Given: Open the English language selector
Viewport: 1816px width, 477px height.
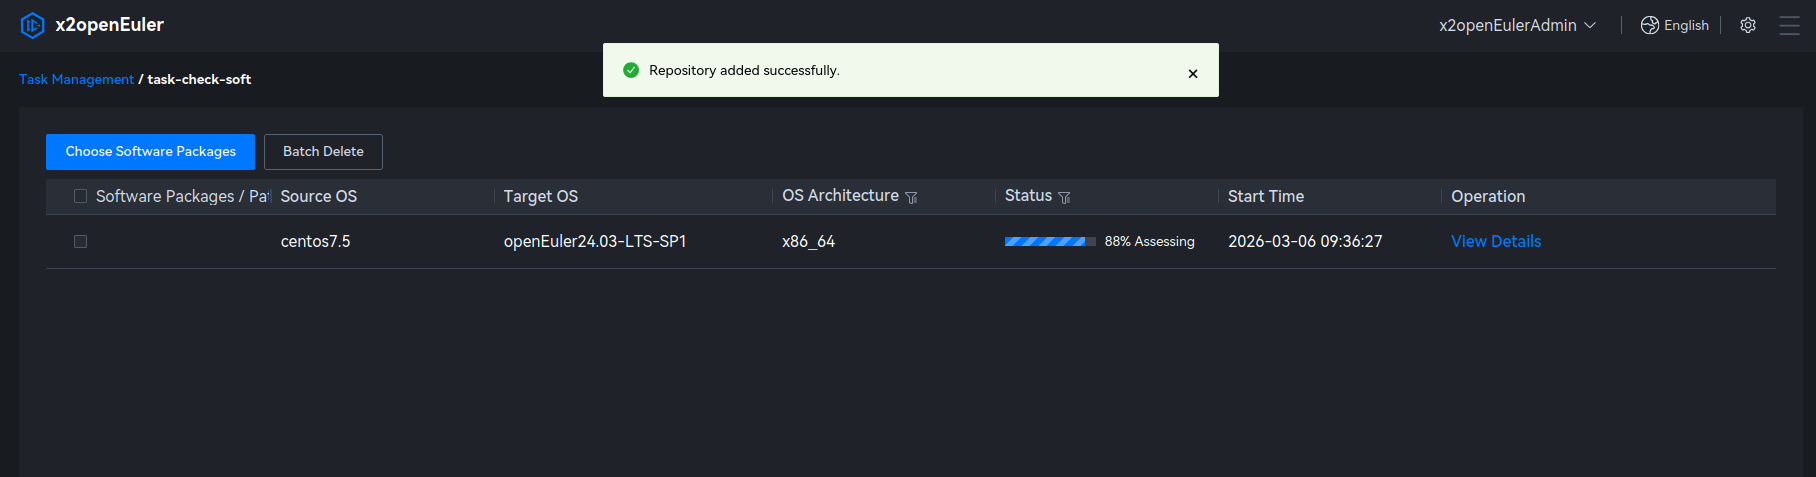Looking at the screenshot, I should [1686, 25].
